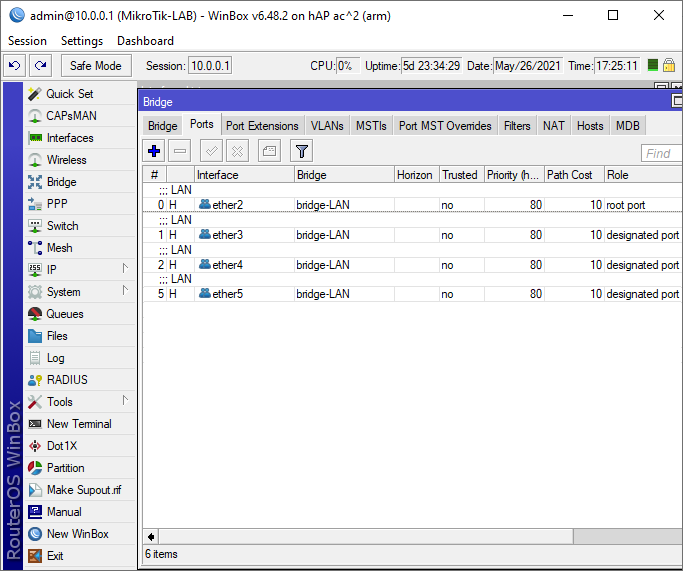This screenshot has height=571, width=683.
Task: Click the cross Disable icon
Action: coord(237,151)
